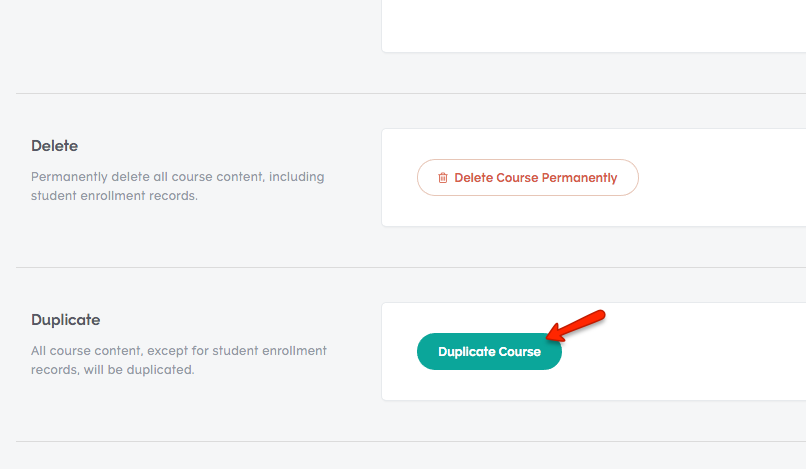Image resolution: width=806 pixels, height=469 pixels.
Task: Click the word 'Permanently' on the delete button
Action: point(579,178)
